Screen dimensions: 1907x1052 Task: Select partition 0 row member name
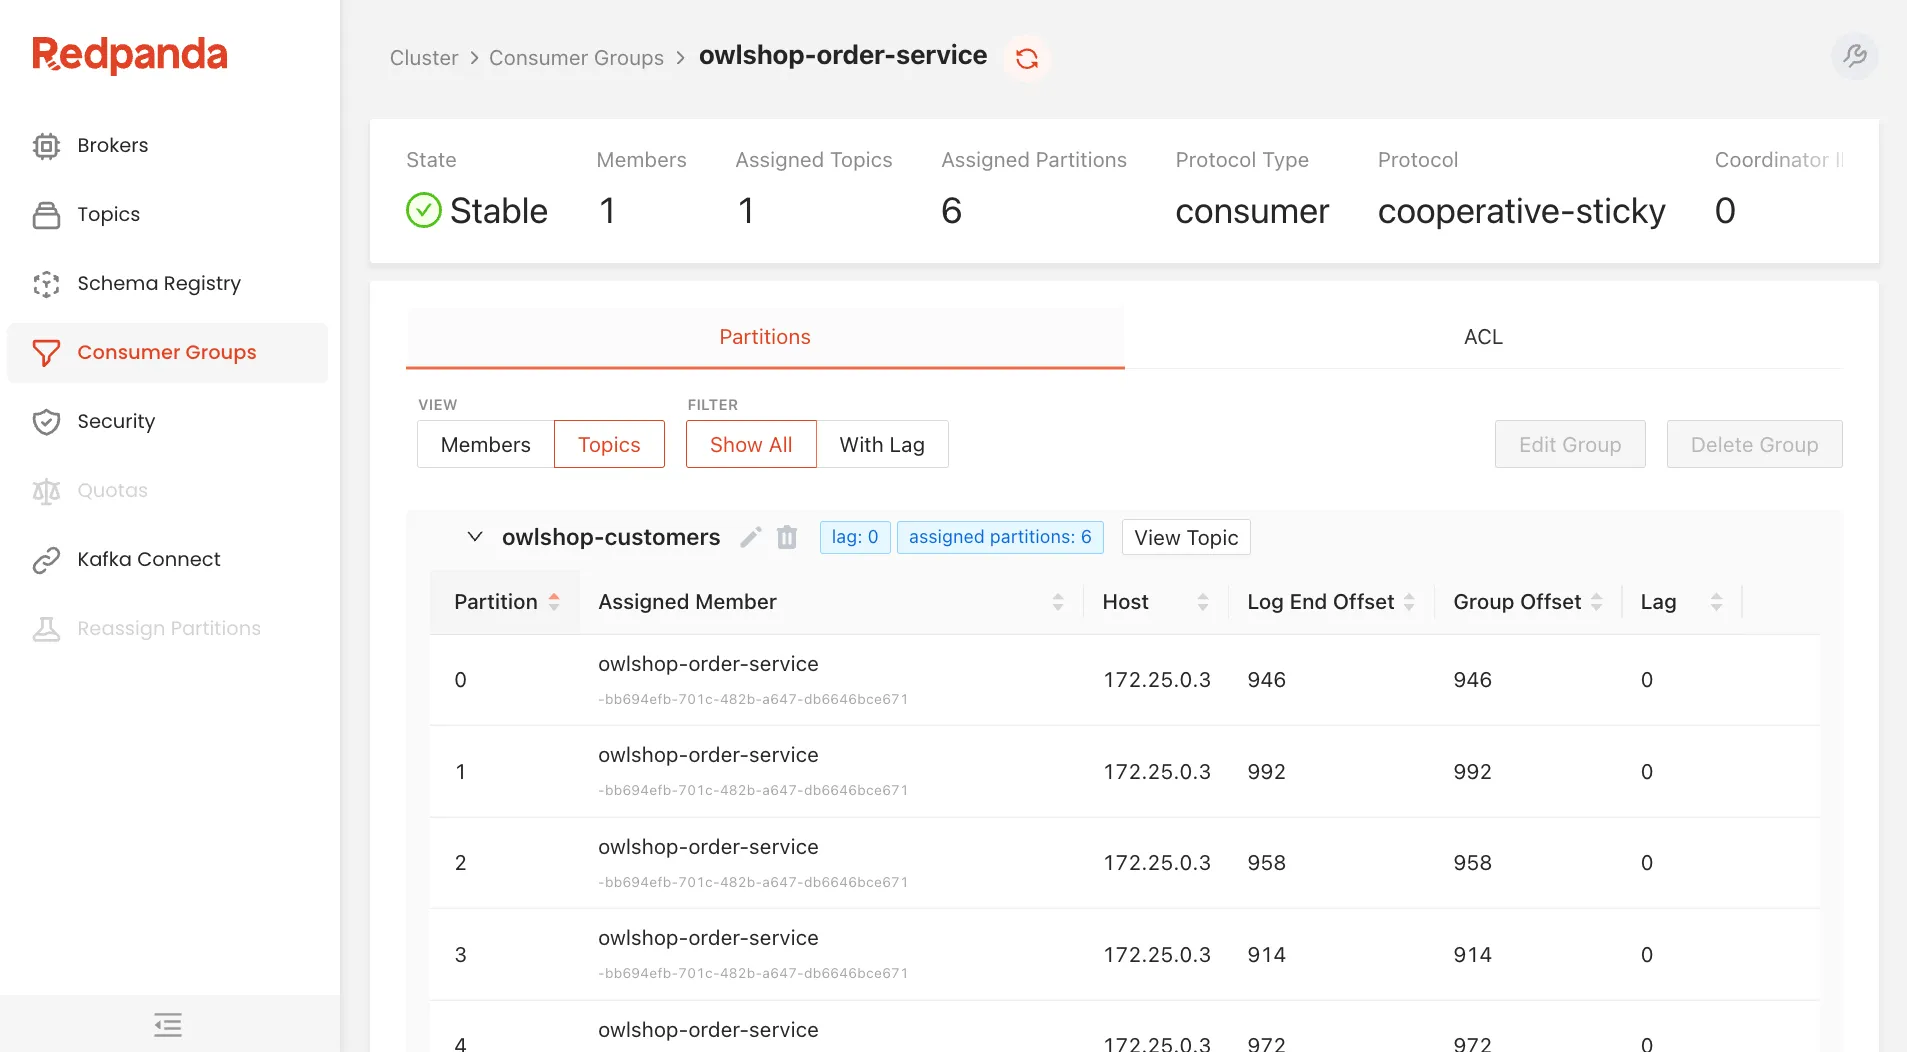708,665
